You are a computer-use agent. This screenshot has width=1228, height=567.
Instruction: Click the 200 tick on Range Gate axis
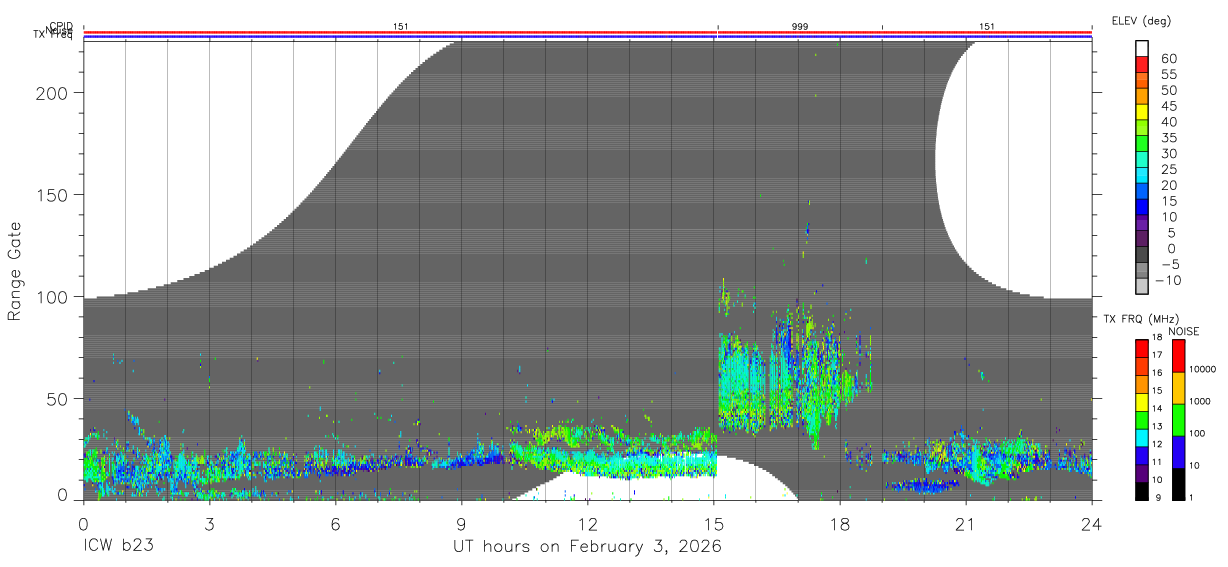[x=54, y=92]
